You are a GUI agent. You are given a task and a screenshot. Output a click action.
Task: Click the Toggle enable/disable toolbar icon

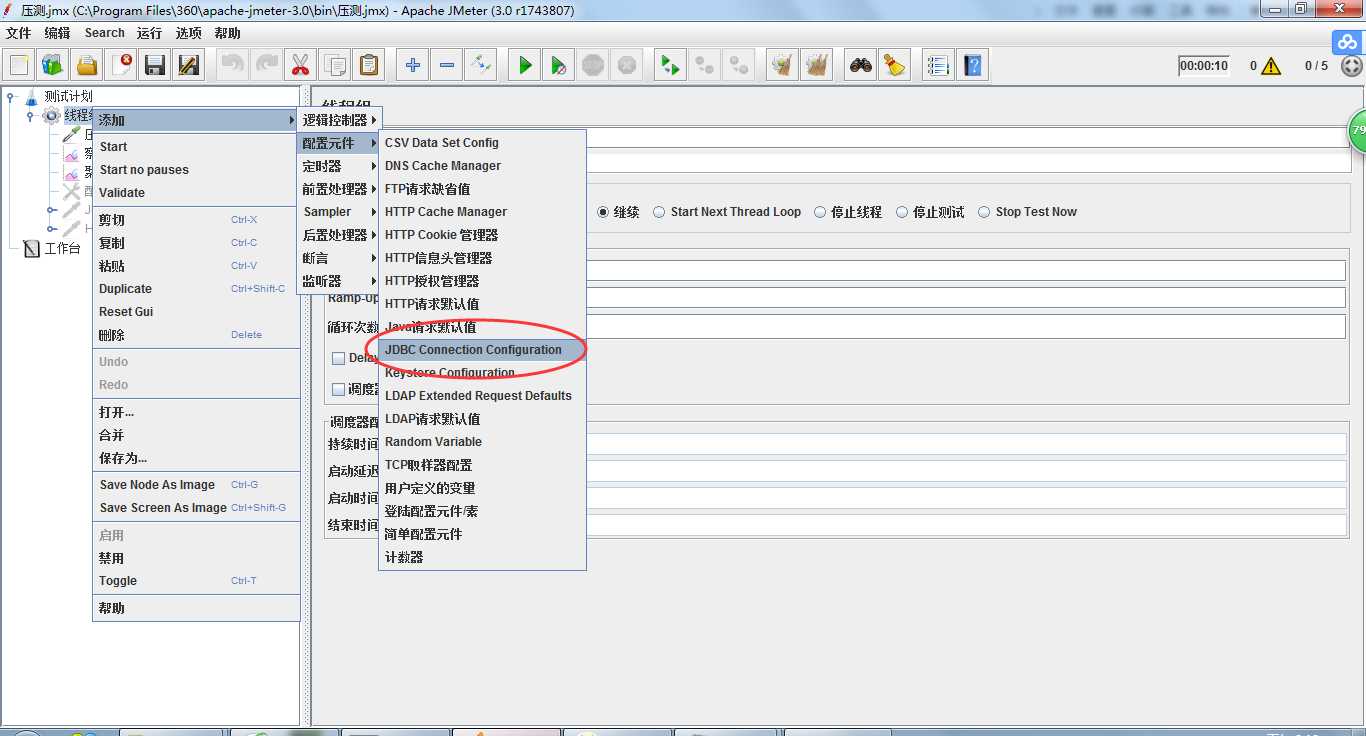480,66
